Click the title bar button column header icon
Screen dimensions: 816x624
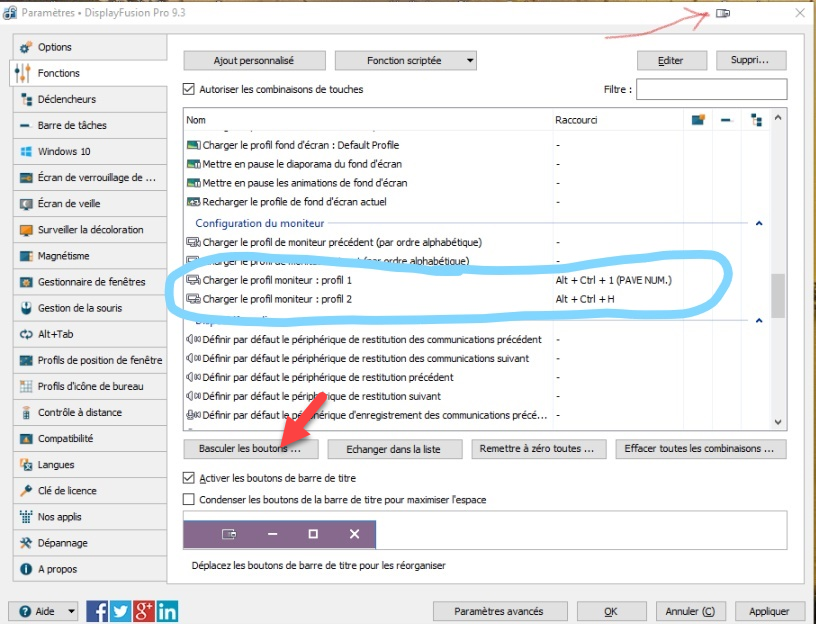click(x=698, y=120)
